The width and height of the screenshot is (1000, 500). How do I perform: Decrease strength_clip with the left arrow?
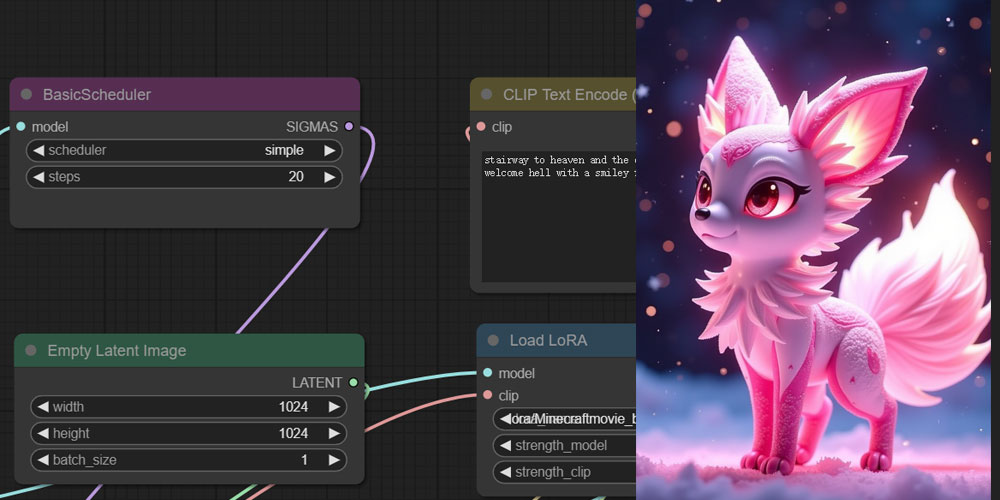click(x=505, y=472)
